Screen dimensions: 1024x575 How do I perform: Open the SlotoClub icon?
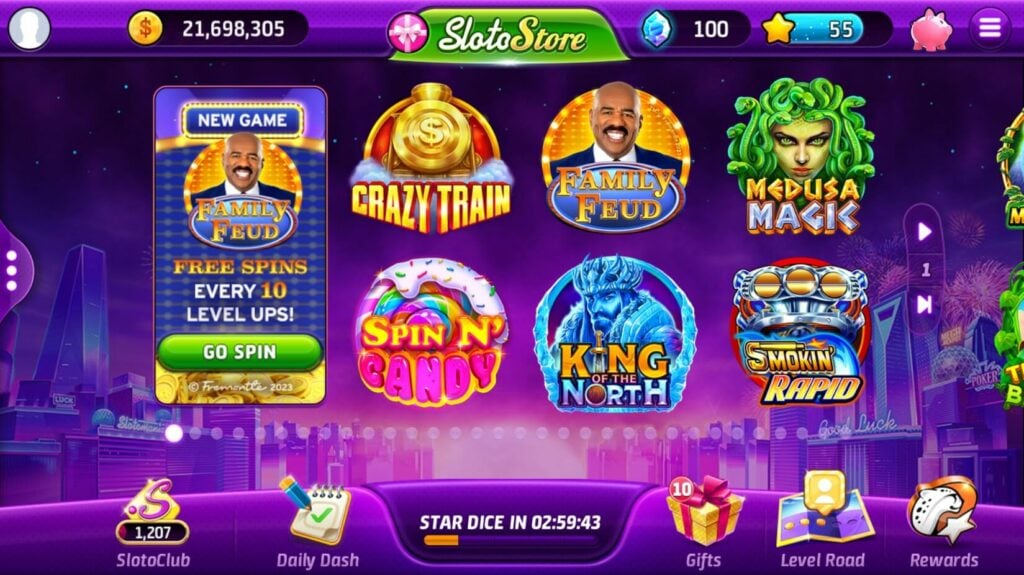tap(152, 512)
